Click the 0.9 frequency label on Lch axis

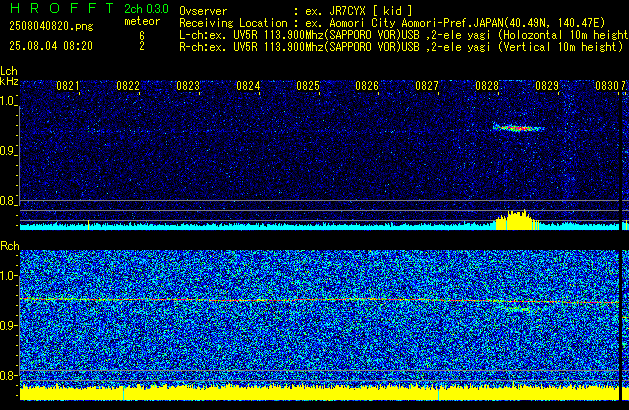click(x=8, y=151)
